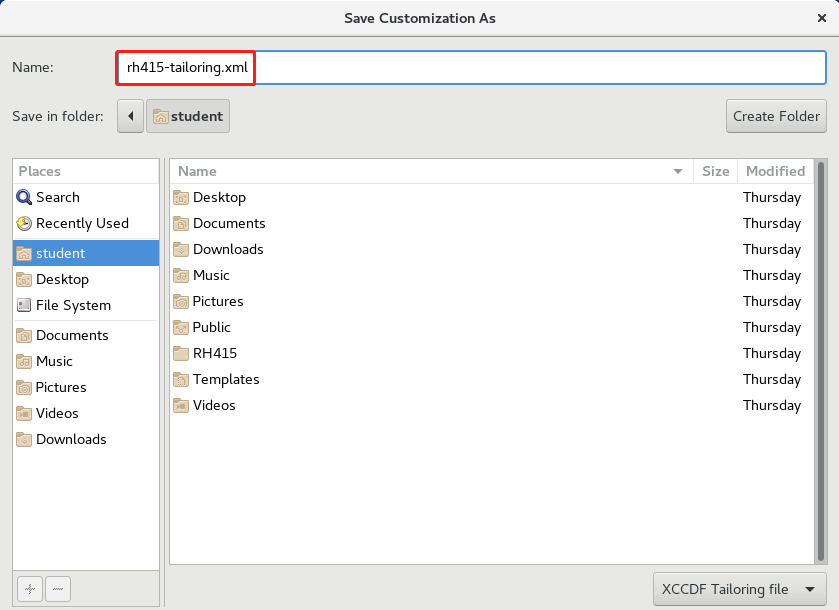Click the Size column header
Viewport: 839px width, 610px height.
tap(715, 171)
